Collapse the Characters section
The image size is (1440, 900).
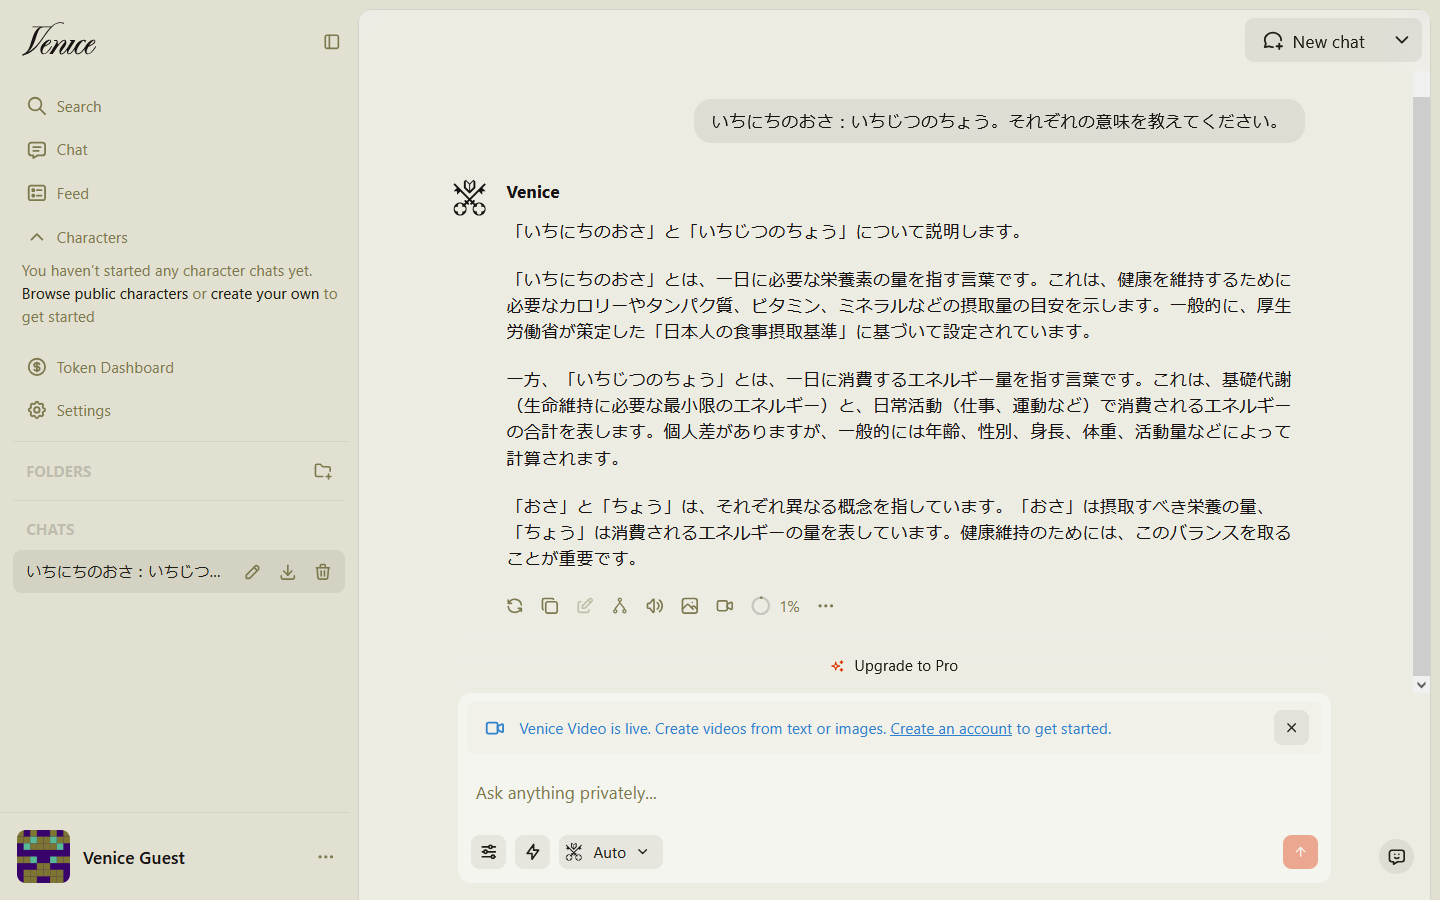coord(37,238)
